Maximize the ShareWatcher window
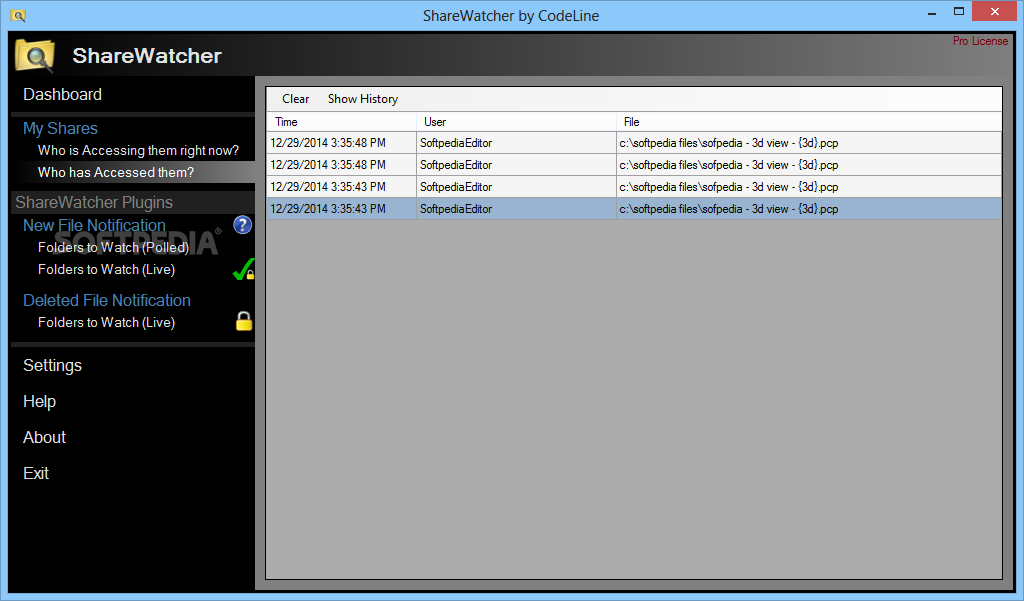Viewport: 1024px width, 601px height. 959,12
